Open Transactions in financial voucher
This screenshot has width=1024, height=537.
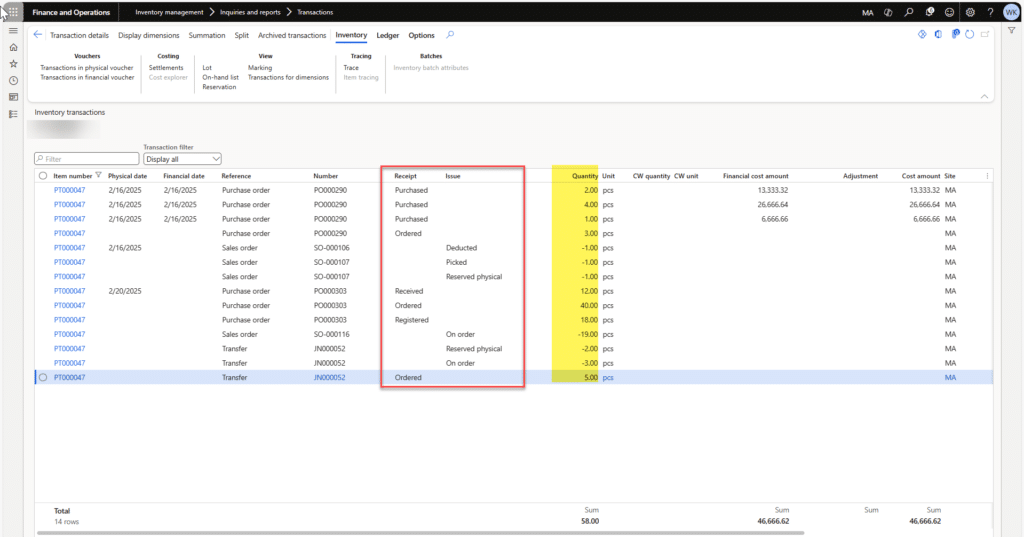(x=87, y=77)
